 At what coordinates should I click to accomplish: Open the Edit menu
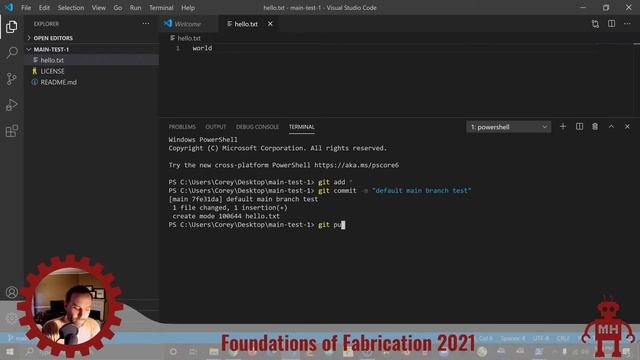[x=44, y=8]
